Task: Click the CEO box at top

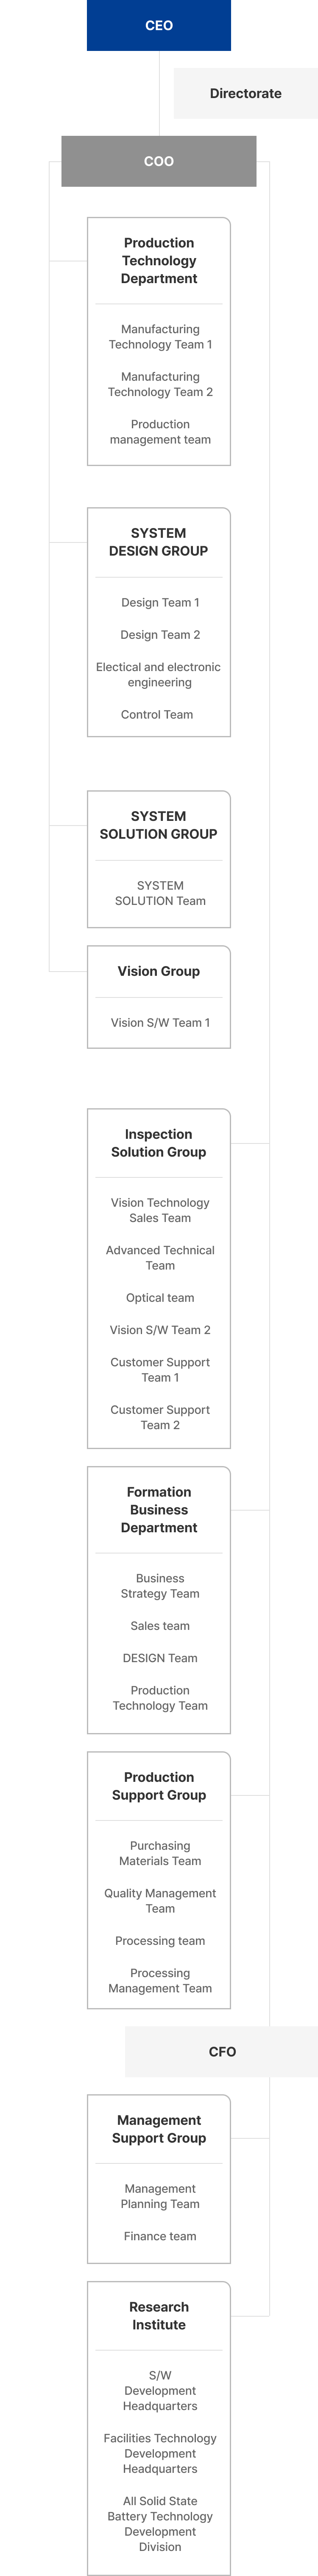Action: (159, 25)
